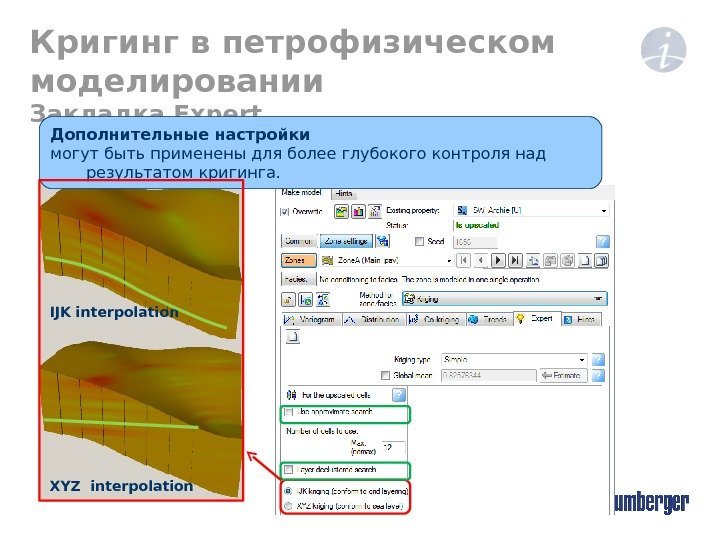Switch to the Make model tab
Screen dimensions: 720x540
tap(301, 192)
